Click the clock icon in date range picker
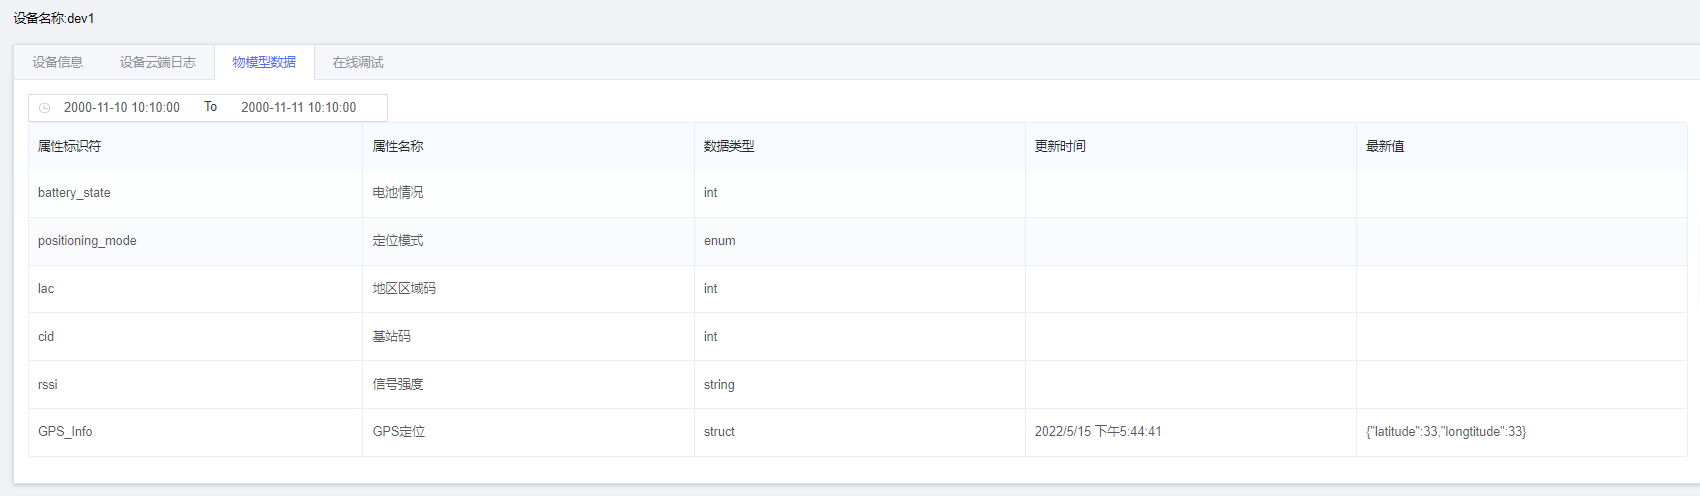Viewport: 1700px width, 496px height. click(44, 108)
